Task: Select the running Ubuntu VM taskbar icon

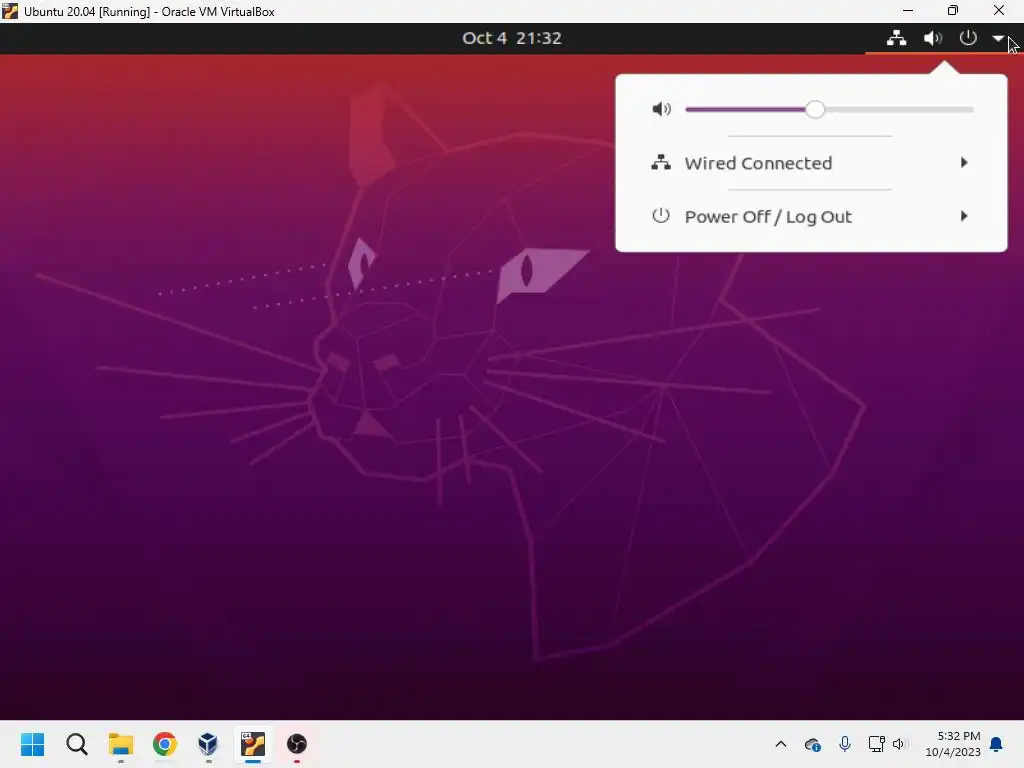Action: pos(253,744)
